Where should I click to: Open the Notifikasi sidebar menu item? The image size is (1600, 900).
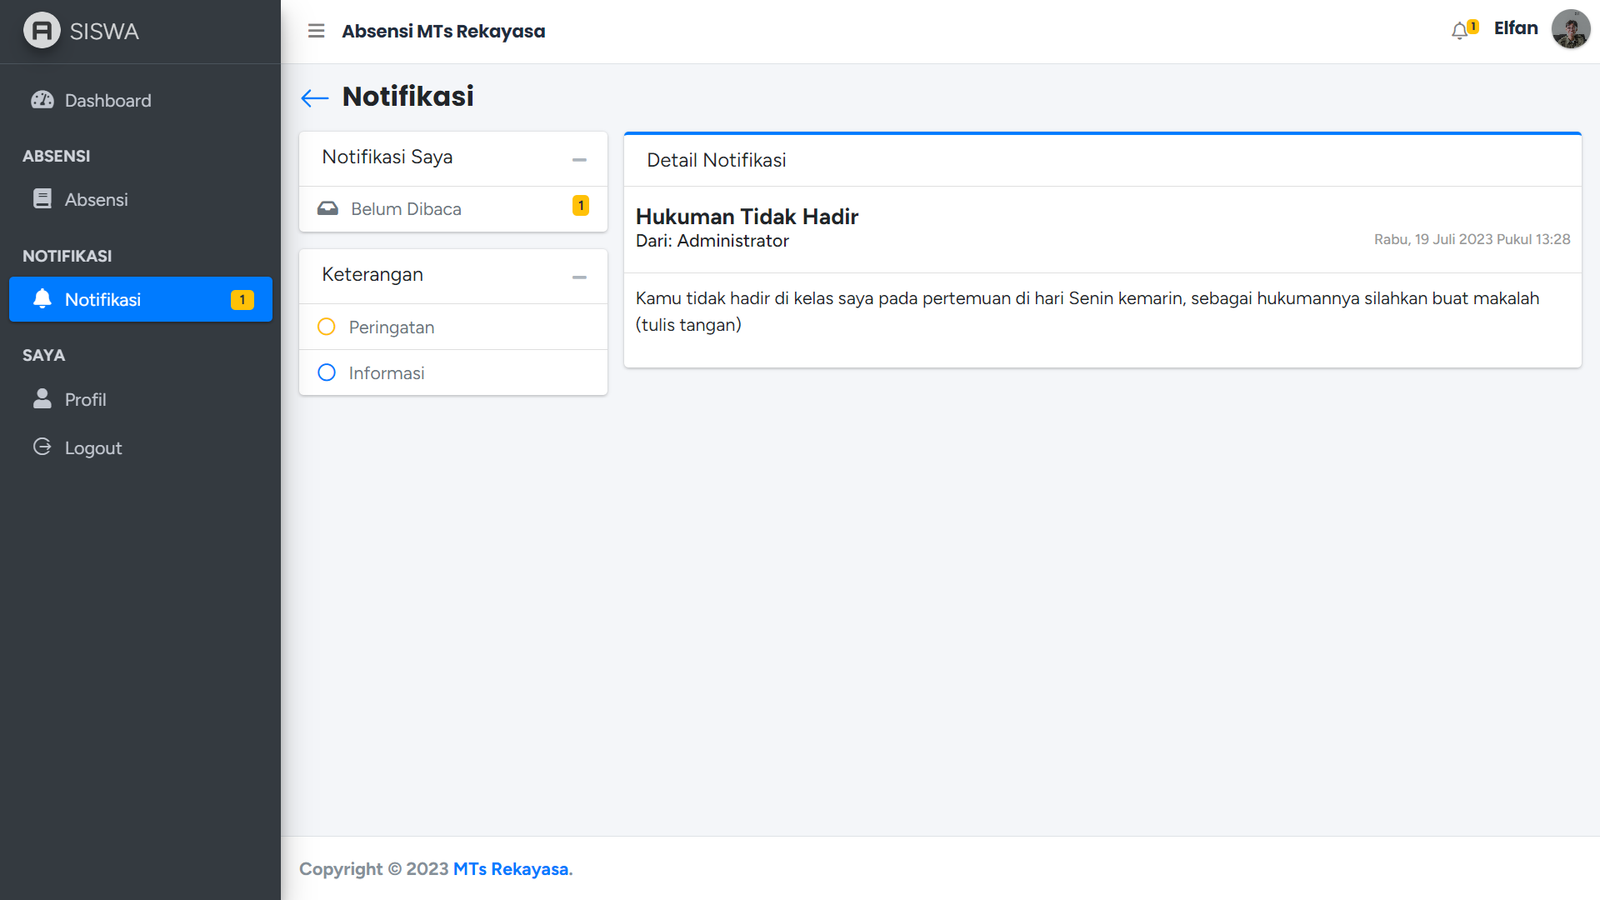[x=140, y=300]
